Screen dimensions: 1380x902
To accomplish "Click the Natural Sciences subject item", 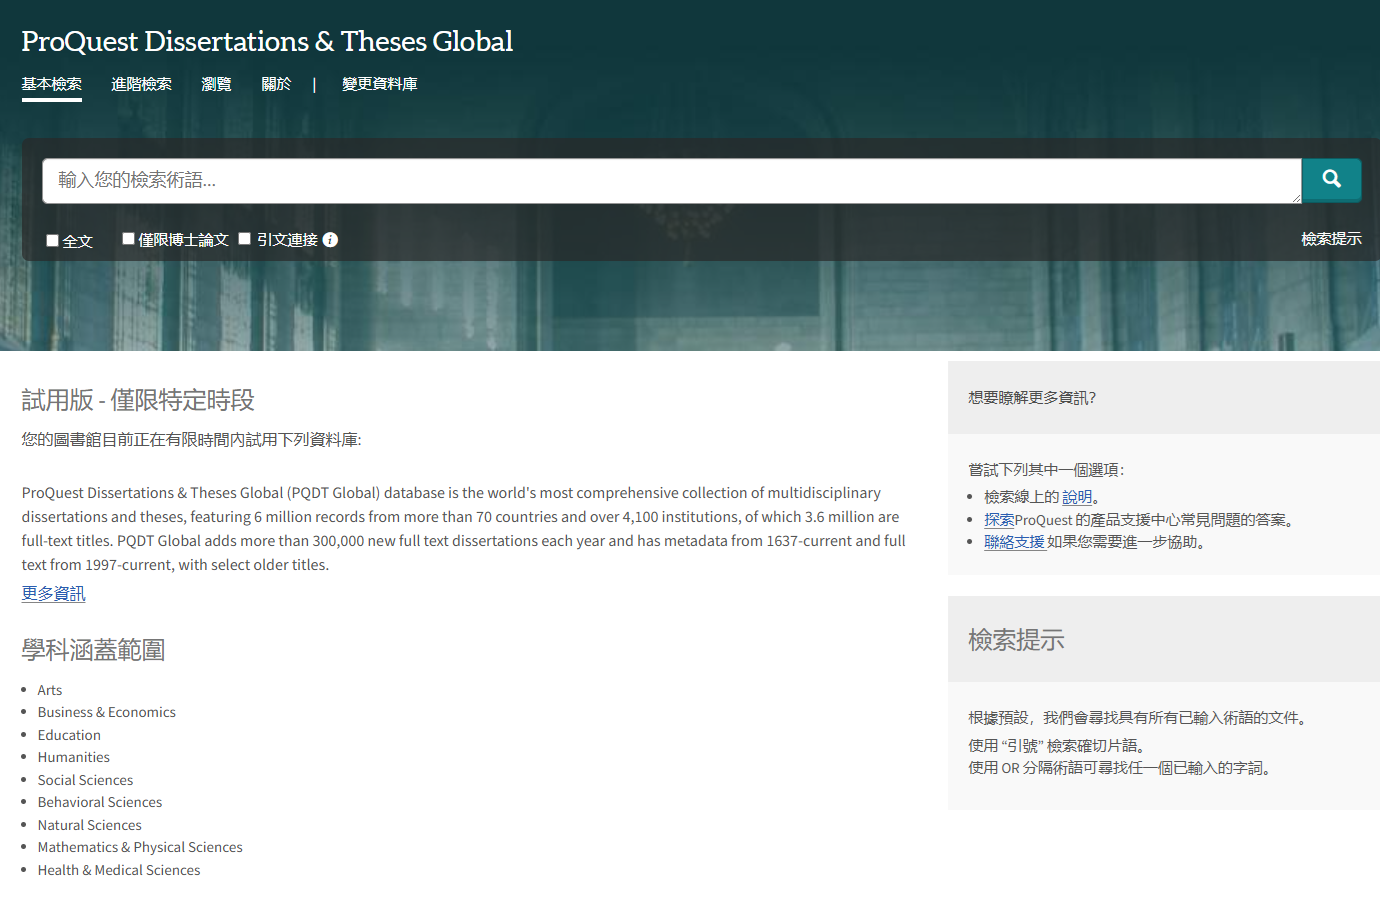I will 90,825.
